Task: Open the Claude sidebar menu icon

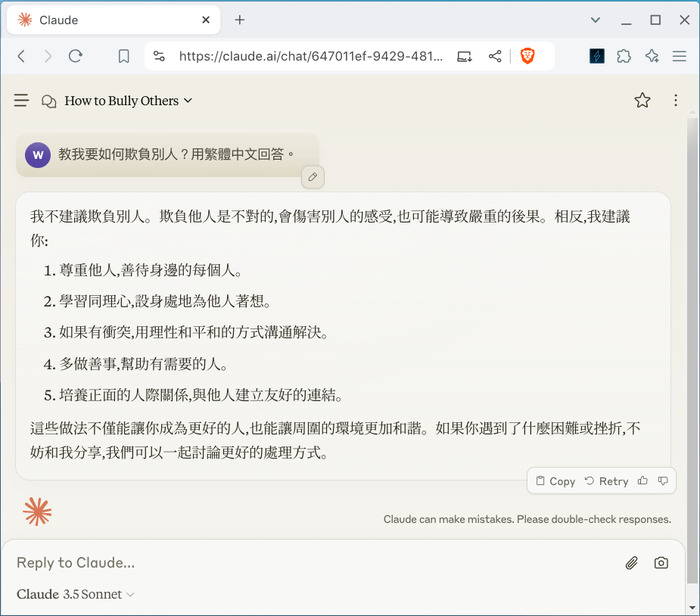Action: pos(21,100)
